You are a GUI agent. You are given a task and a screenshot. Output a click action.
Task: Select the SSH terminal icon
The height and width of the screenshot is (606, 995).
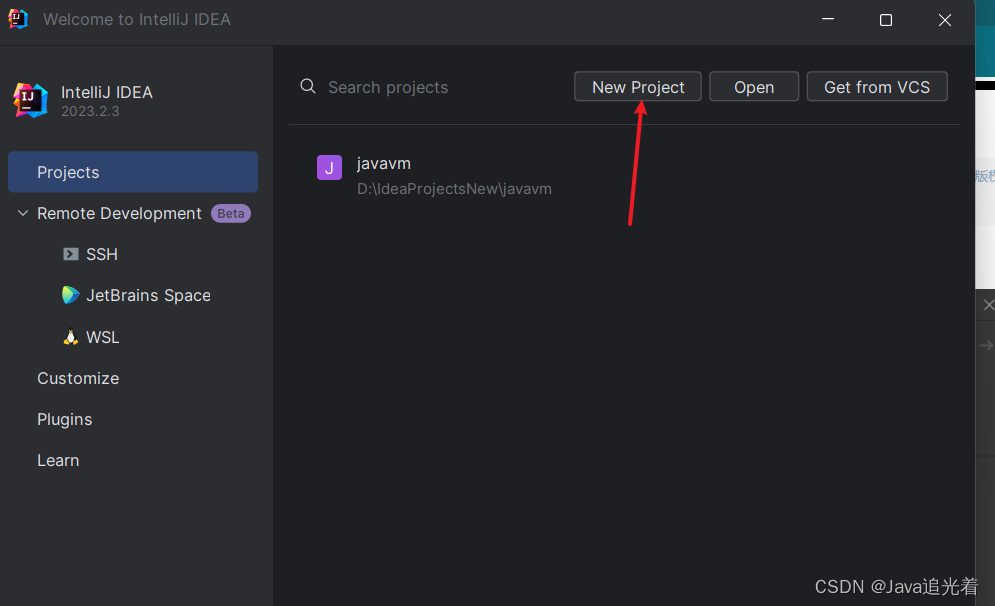(x=70, y=254)
